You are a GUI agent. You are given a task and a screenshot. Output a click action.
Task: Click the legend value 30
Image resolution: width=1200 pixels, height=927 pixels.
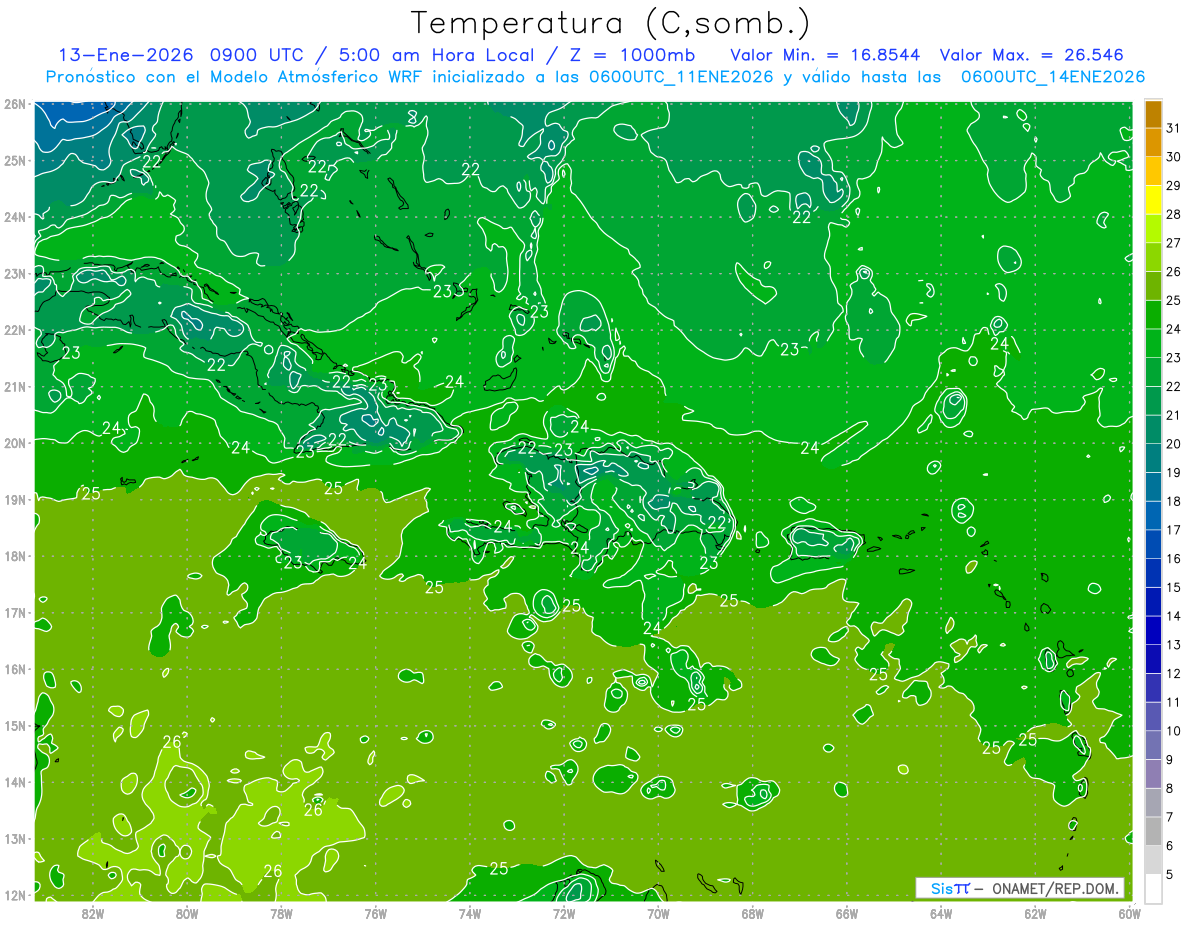pyautogui.click(x=1174, y=157)
